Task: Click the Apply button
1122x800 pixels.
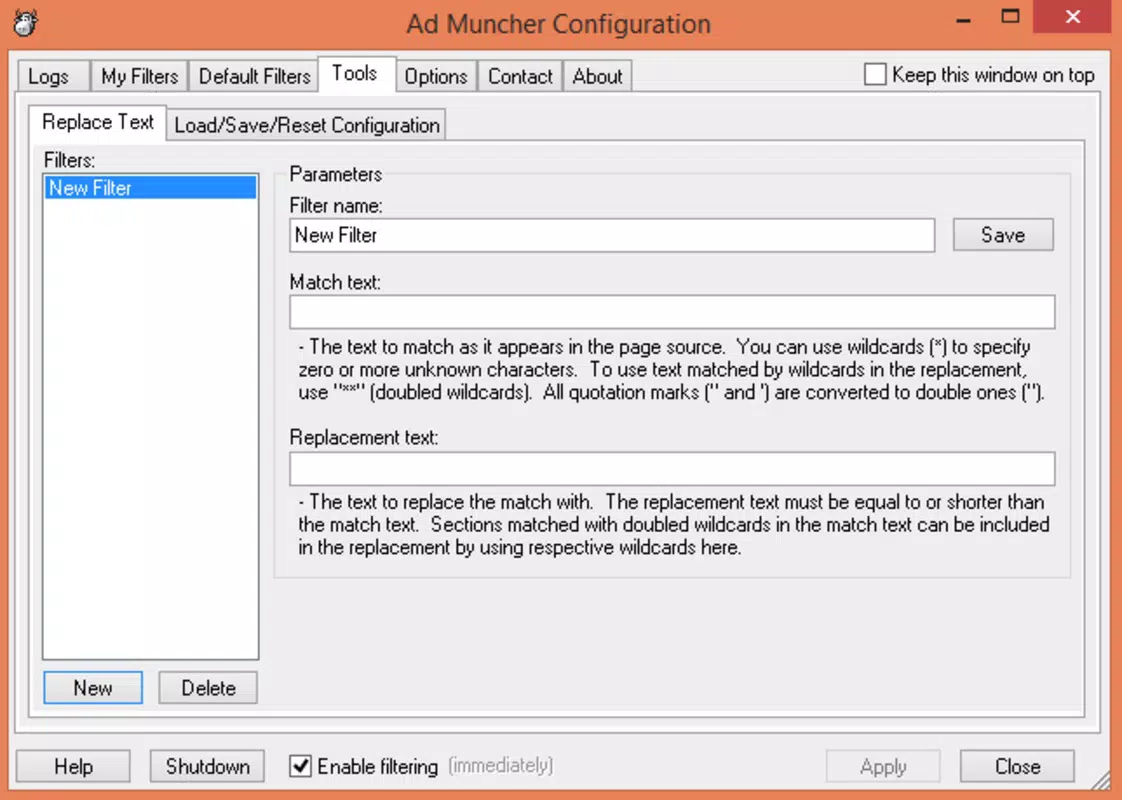Action: (x=883, y=766)
